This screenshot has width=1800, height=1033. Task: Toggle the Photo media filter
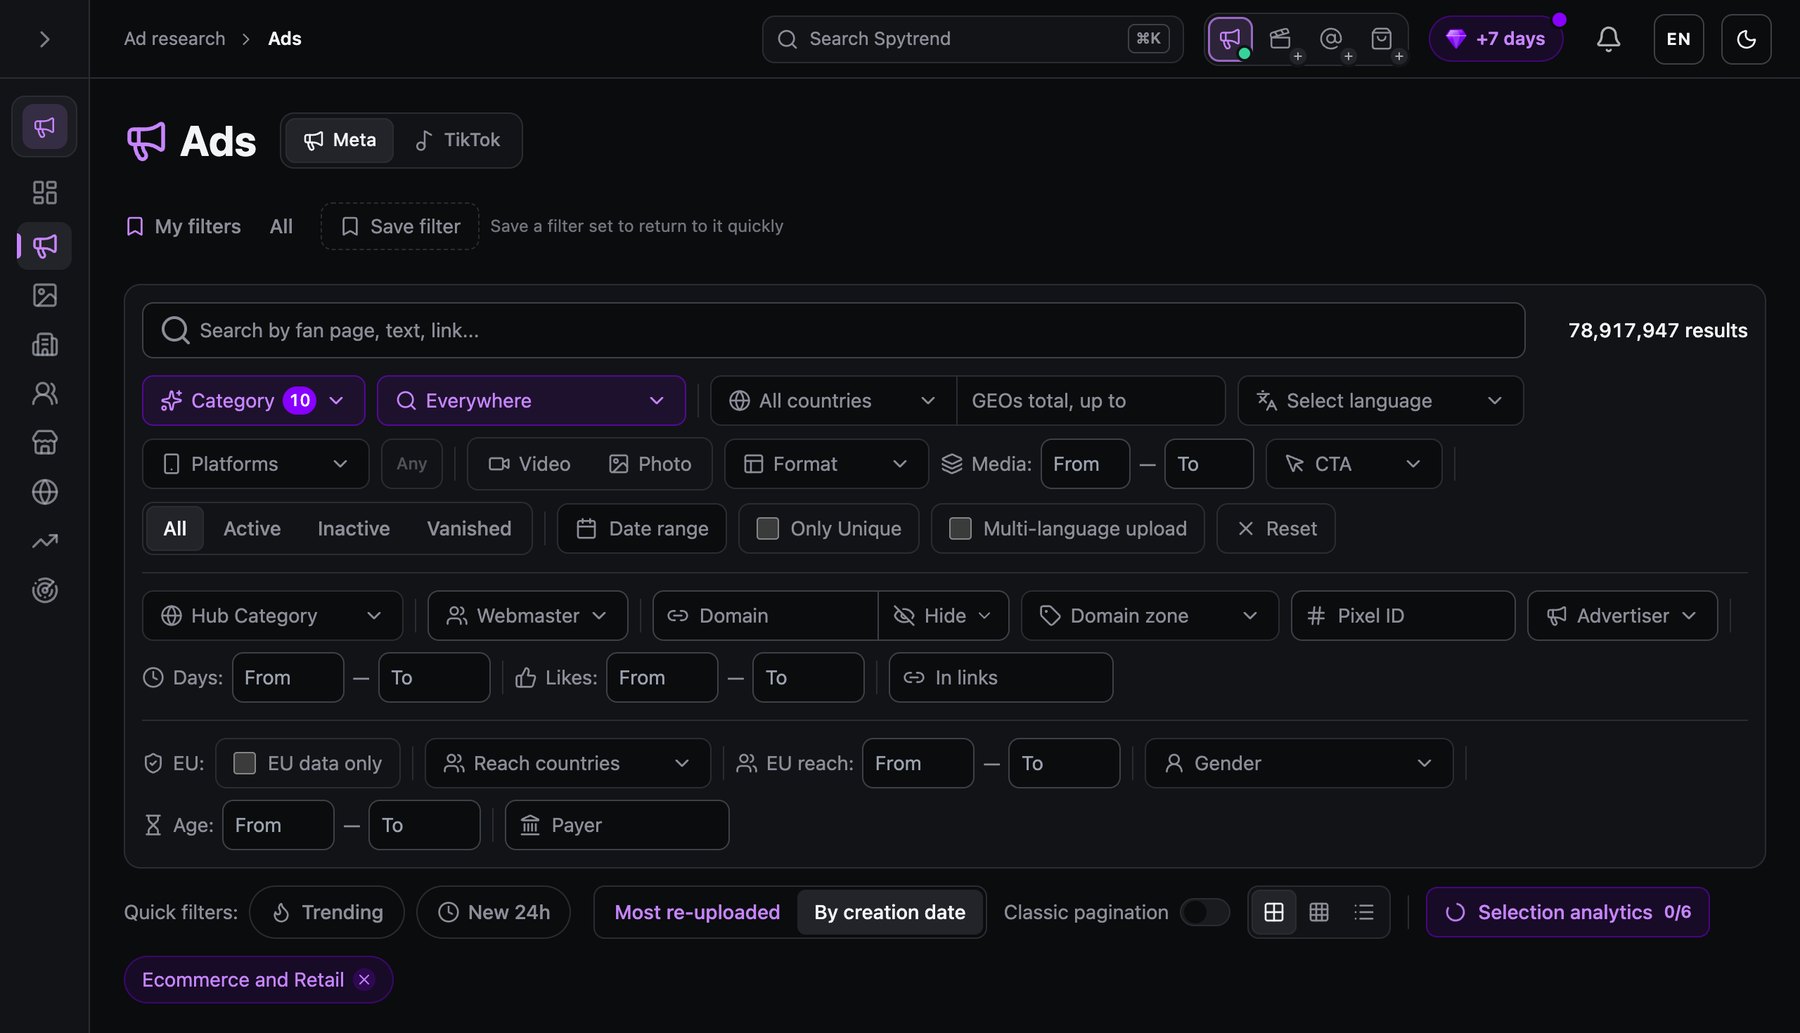[x=650, y=464]
